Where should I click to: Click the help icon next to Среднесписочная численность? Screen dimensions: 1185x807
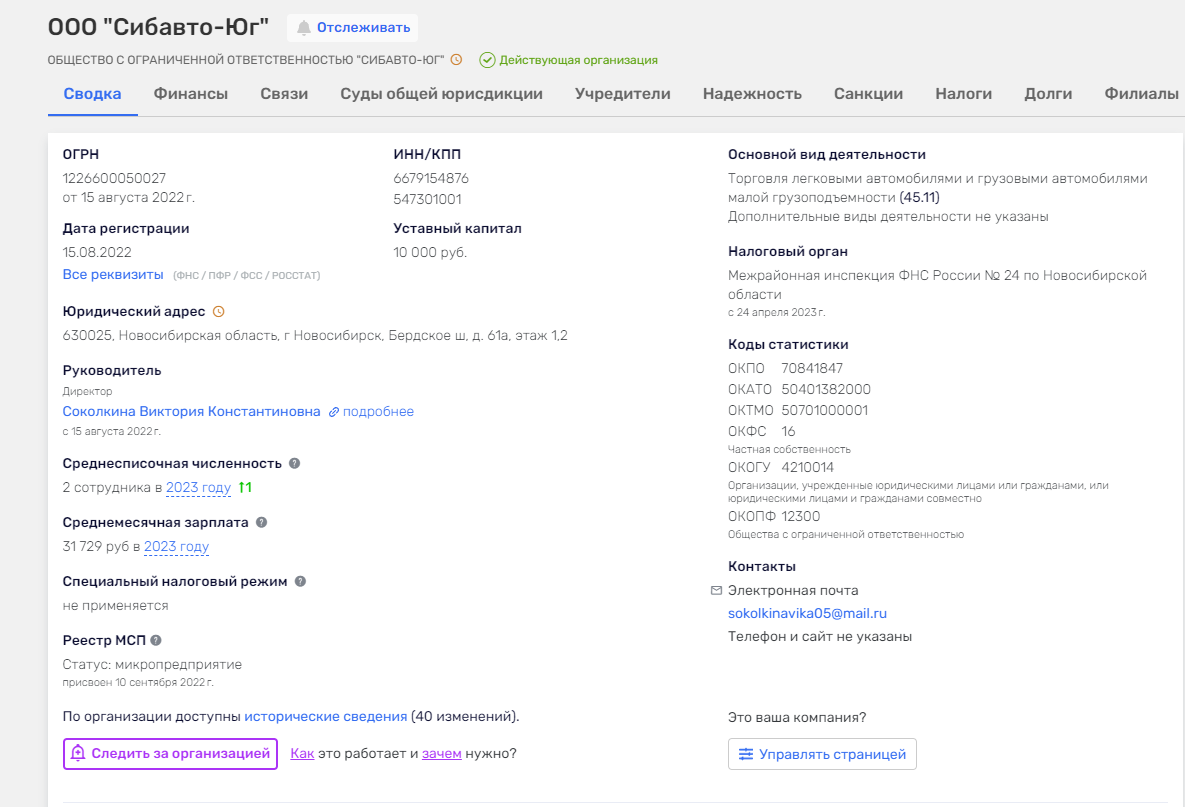(x=295, y=463)
